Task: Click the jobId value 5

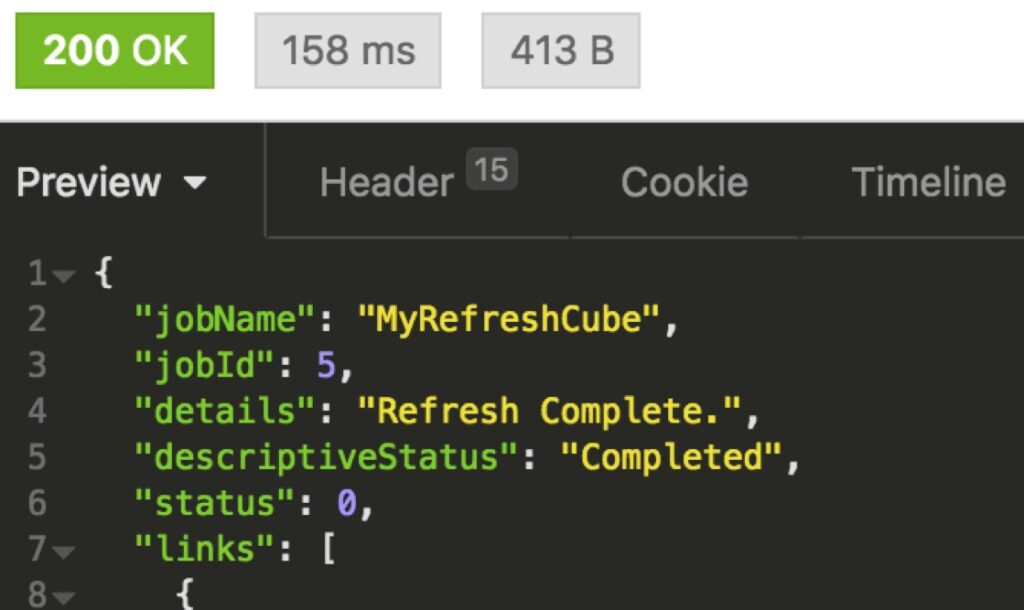Action: 326,366
